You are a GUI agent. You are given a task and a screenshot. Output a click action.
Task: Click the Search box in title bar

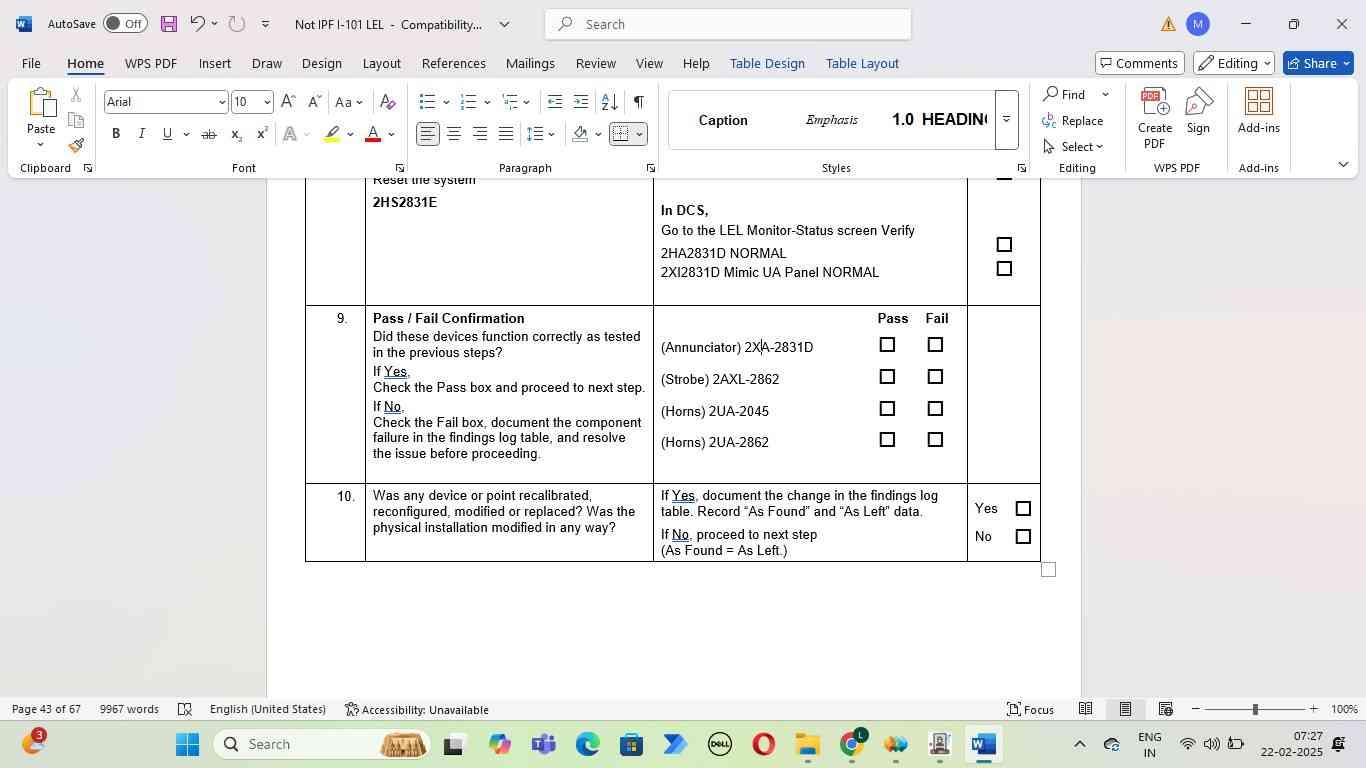click(728, 24)
